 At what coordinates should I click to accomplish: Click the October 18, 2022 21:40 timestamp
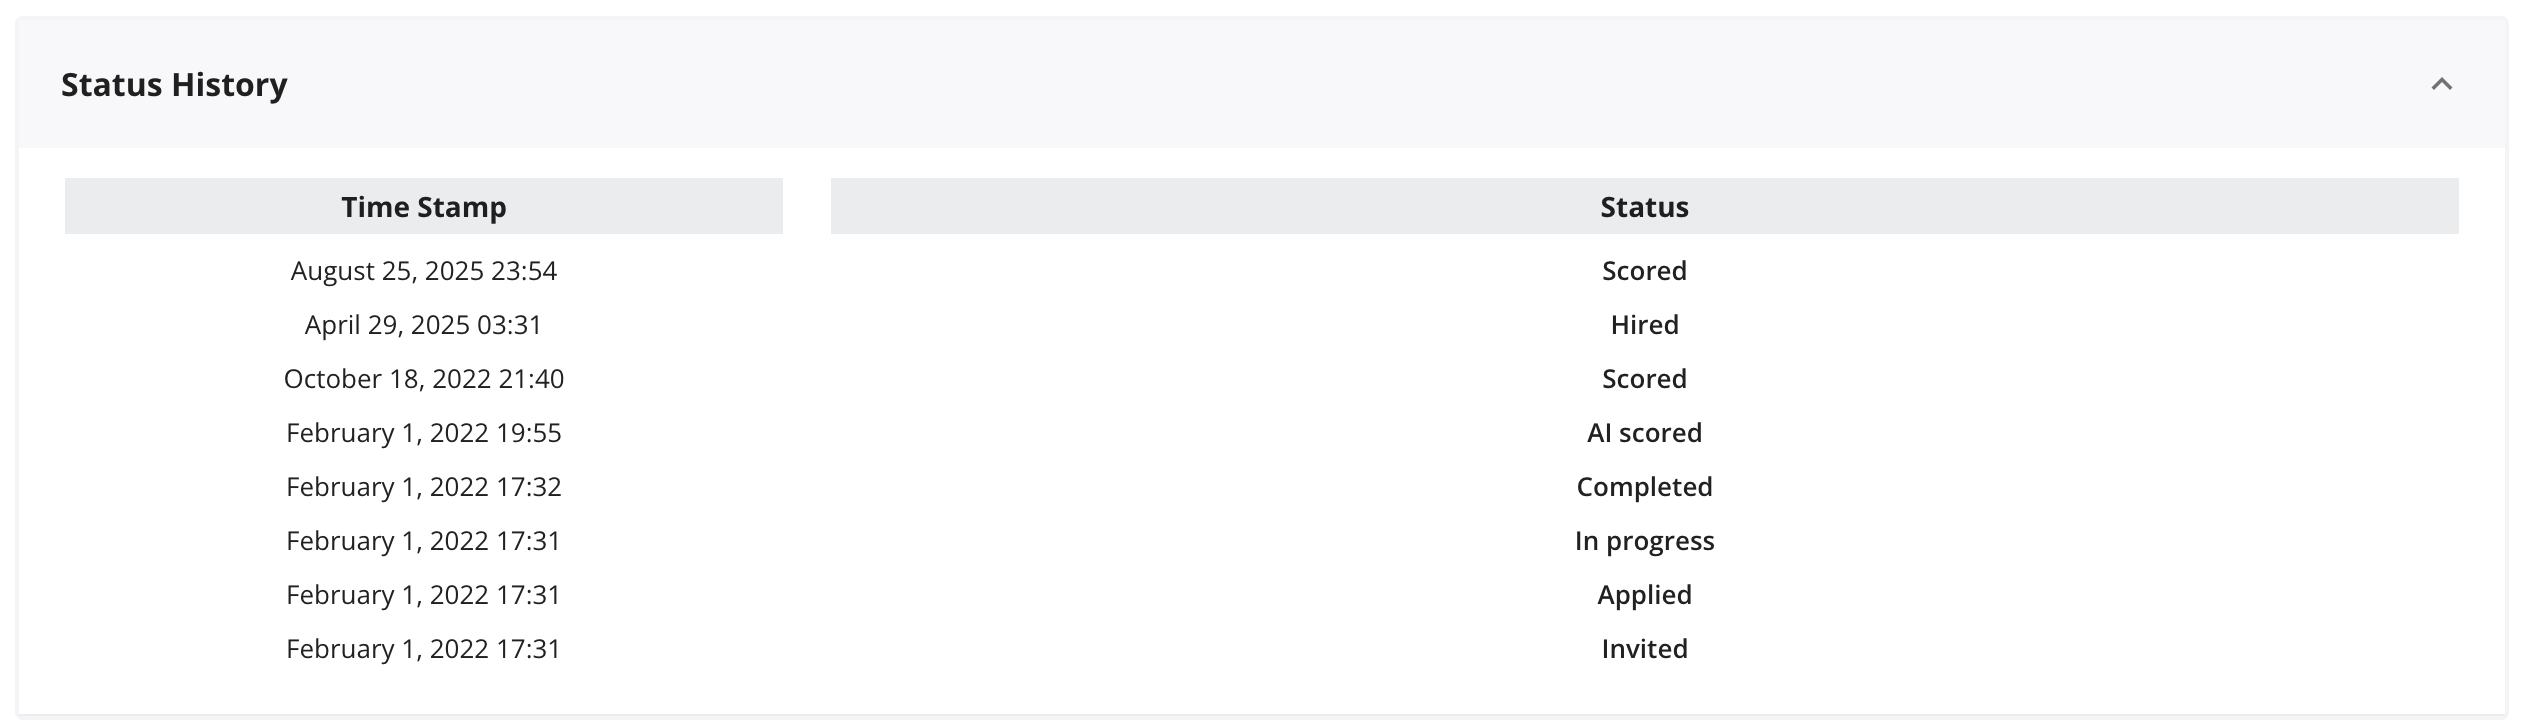(423, 379)
